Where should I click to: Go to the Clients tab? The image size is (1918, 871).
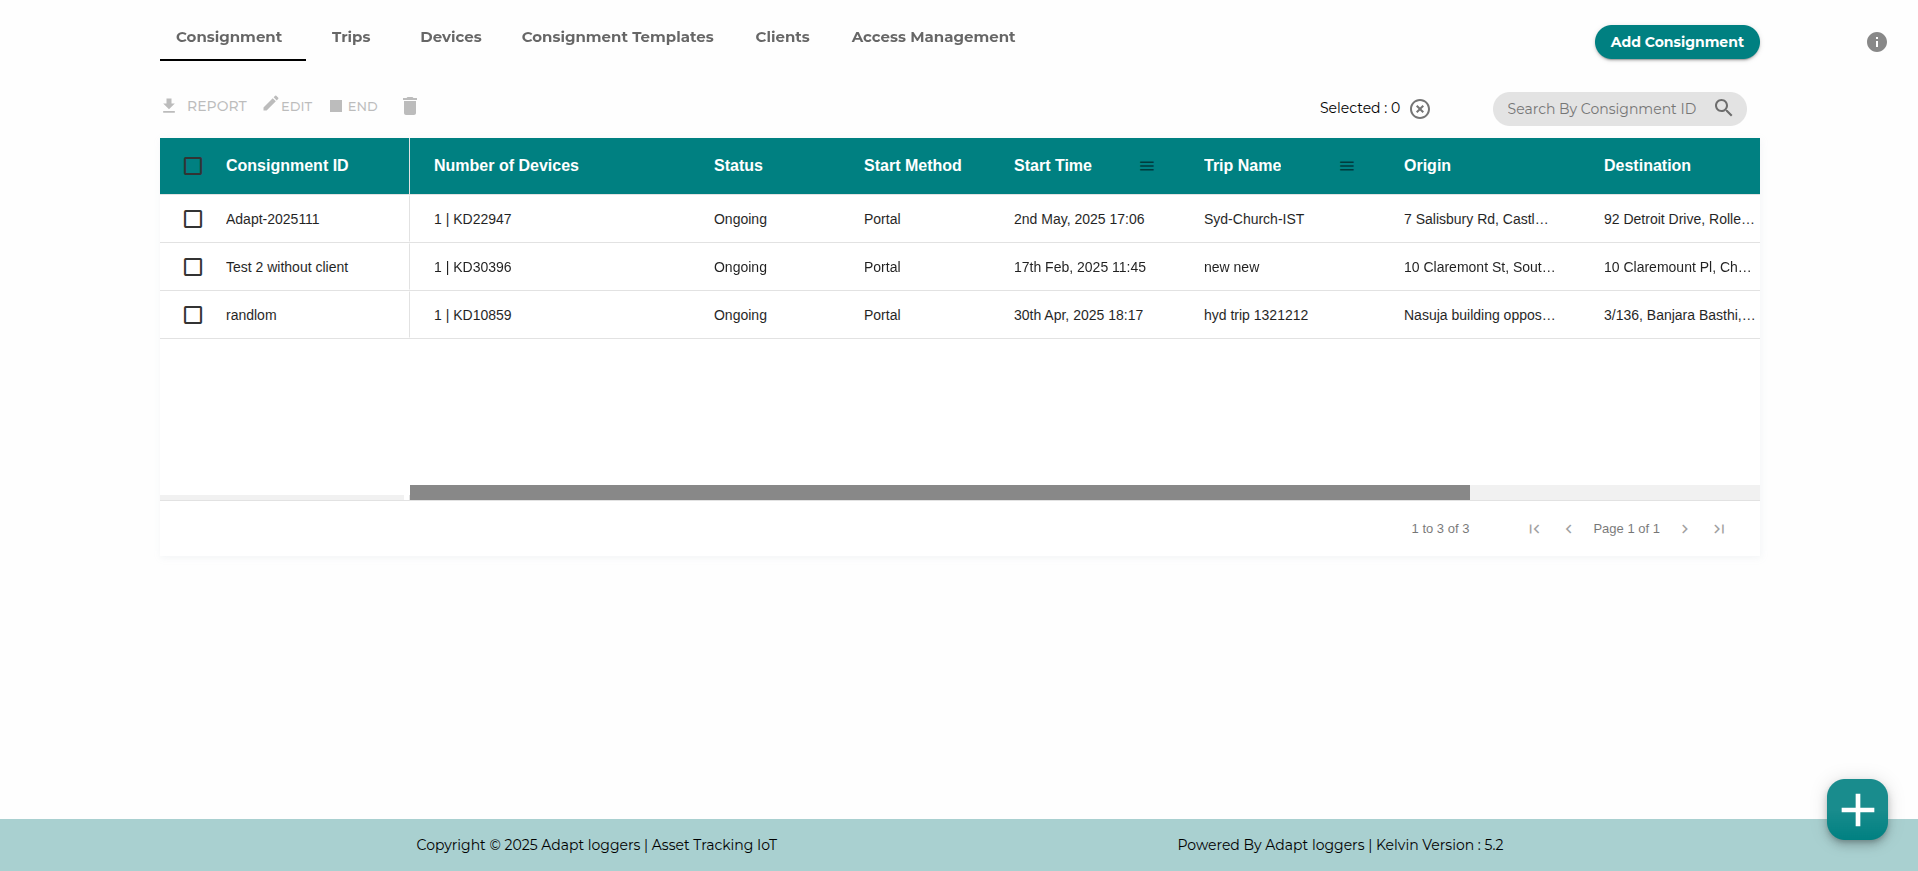[782, 37]
